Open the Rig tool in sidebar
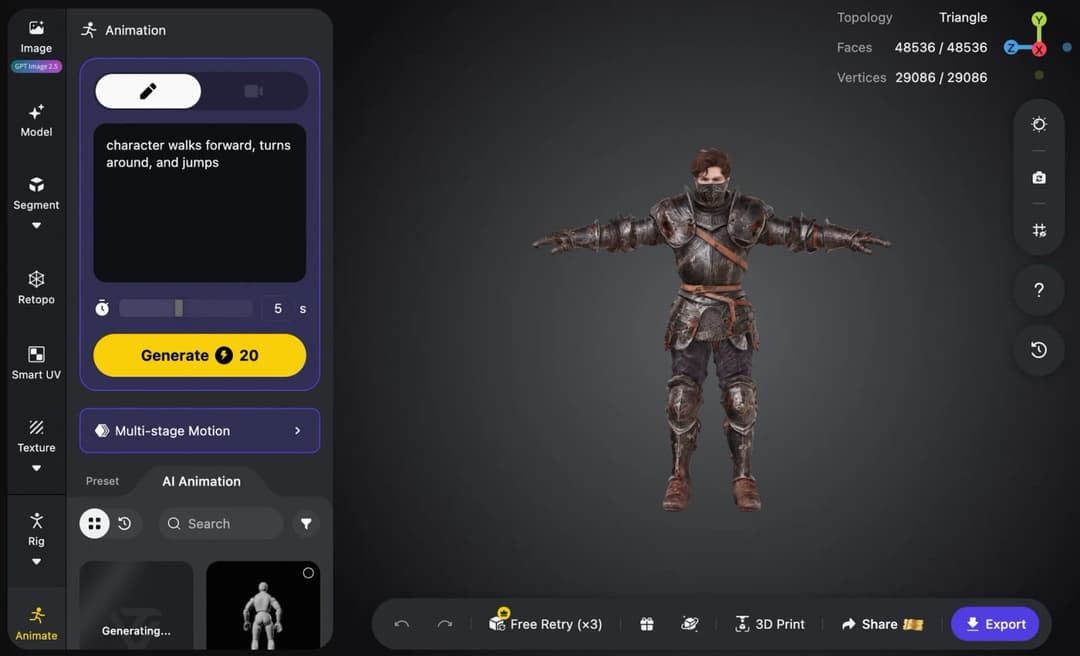This screenshot has height=656, width=1080. tap(36, 530)
